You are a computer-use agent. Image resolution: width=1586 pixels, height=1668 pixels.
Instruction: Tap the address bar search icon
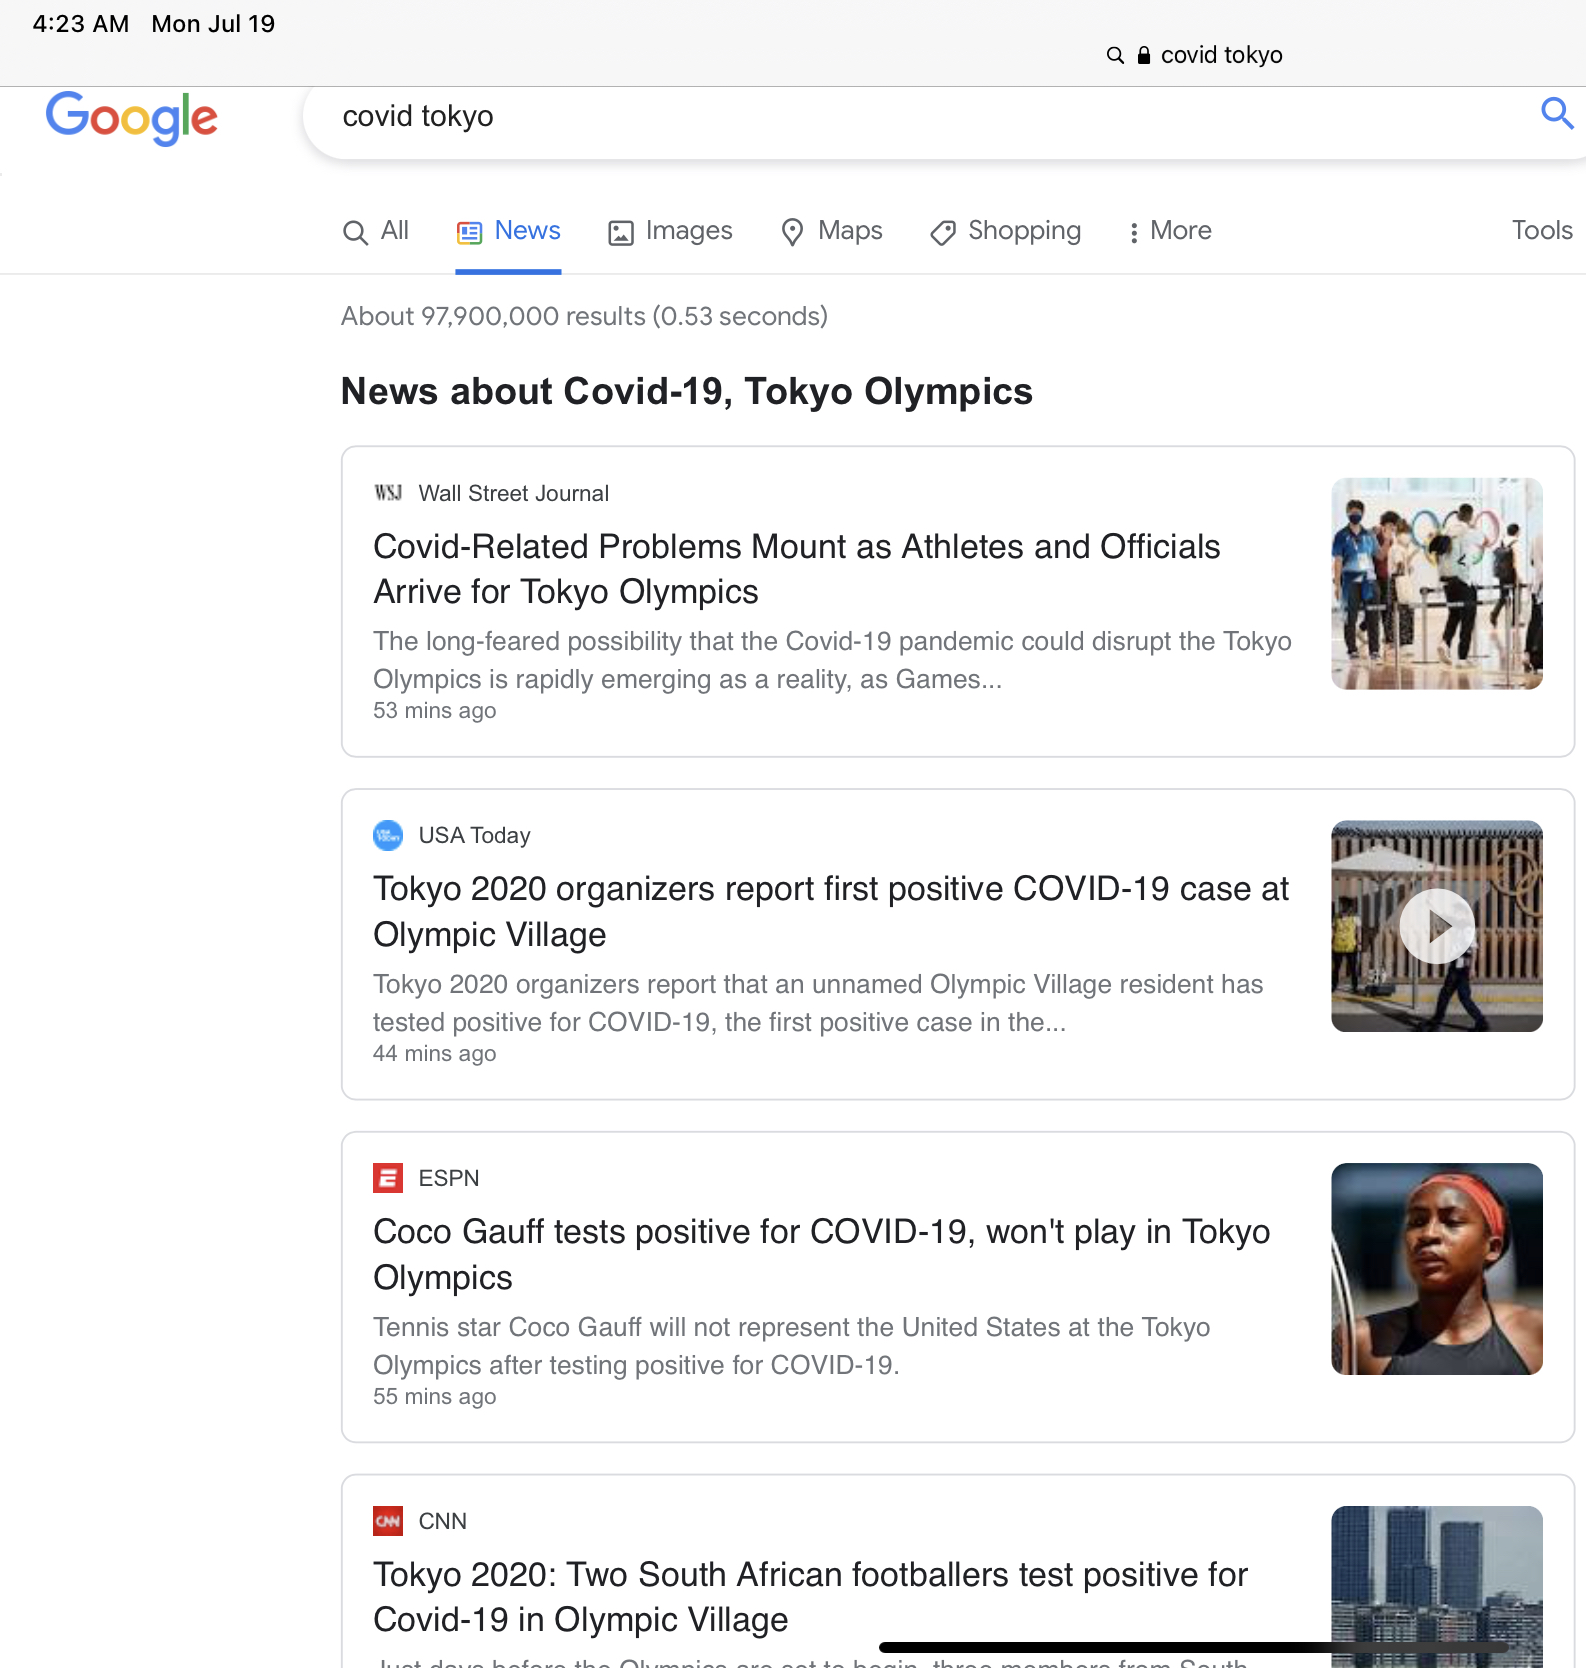pos(1115,55)
